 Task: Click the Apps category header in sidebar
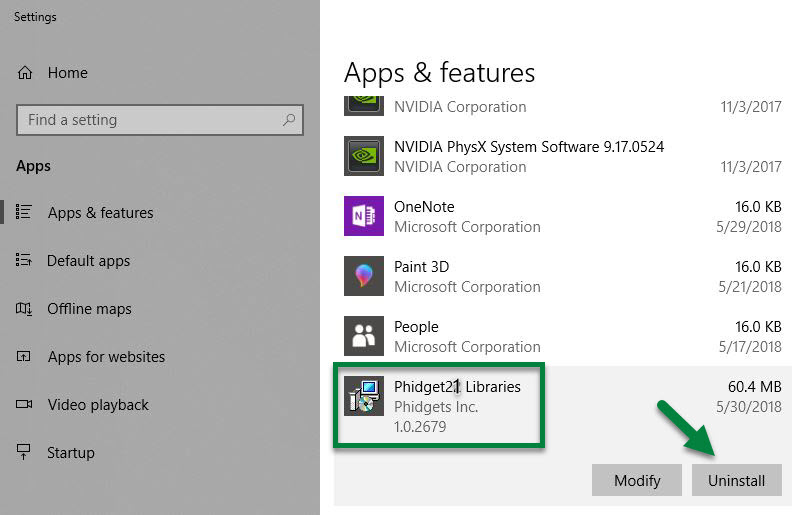pyautogui.click(x=33, y=166)
